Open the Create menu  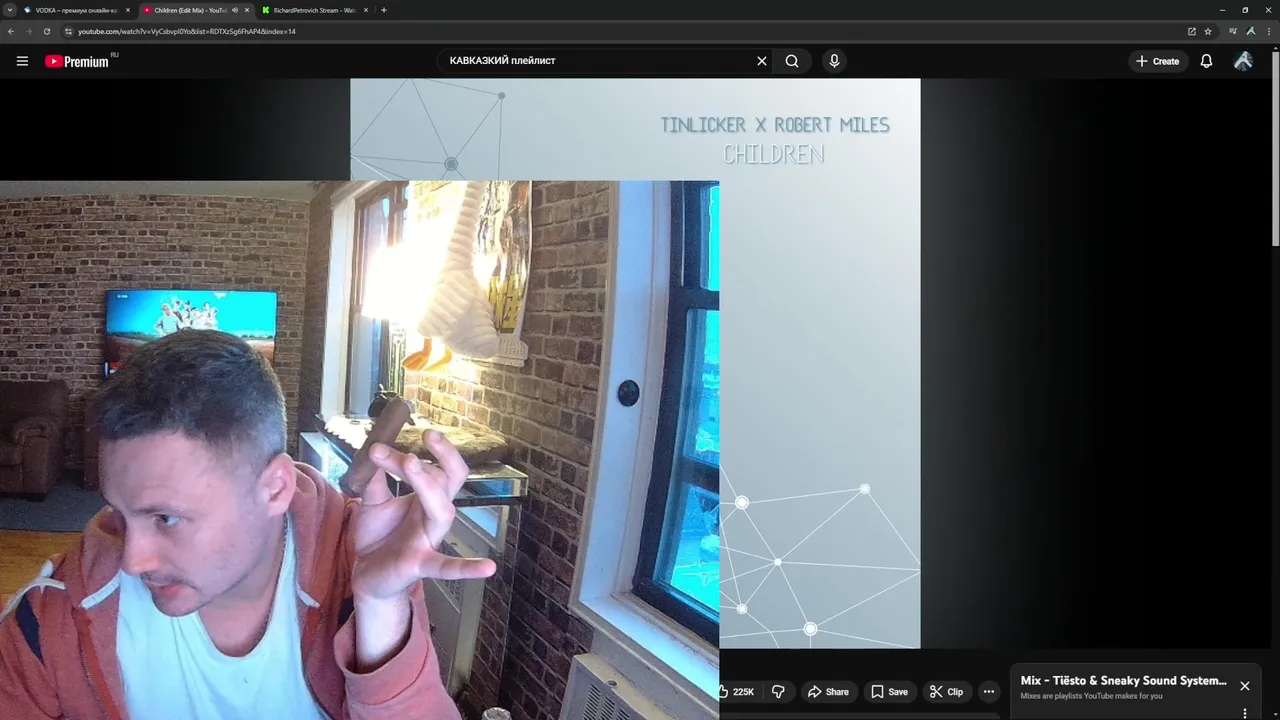pyautogui.click(x=1158, y=61)
